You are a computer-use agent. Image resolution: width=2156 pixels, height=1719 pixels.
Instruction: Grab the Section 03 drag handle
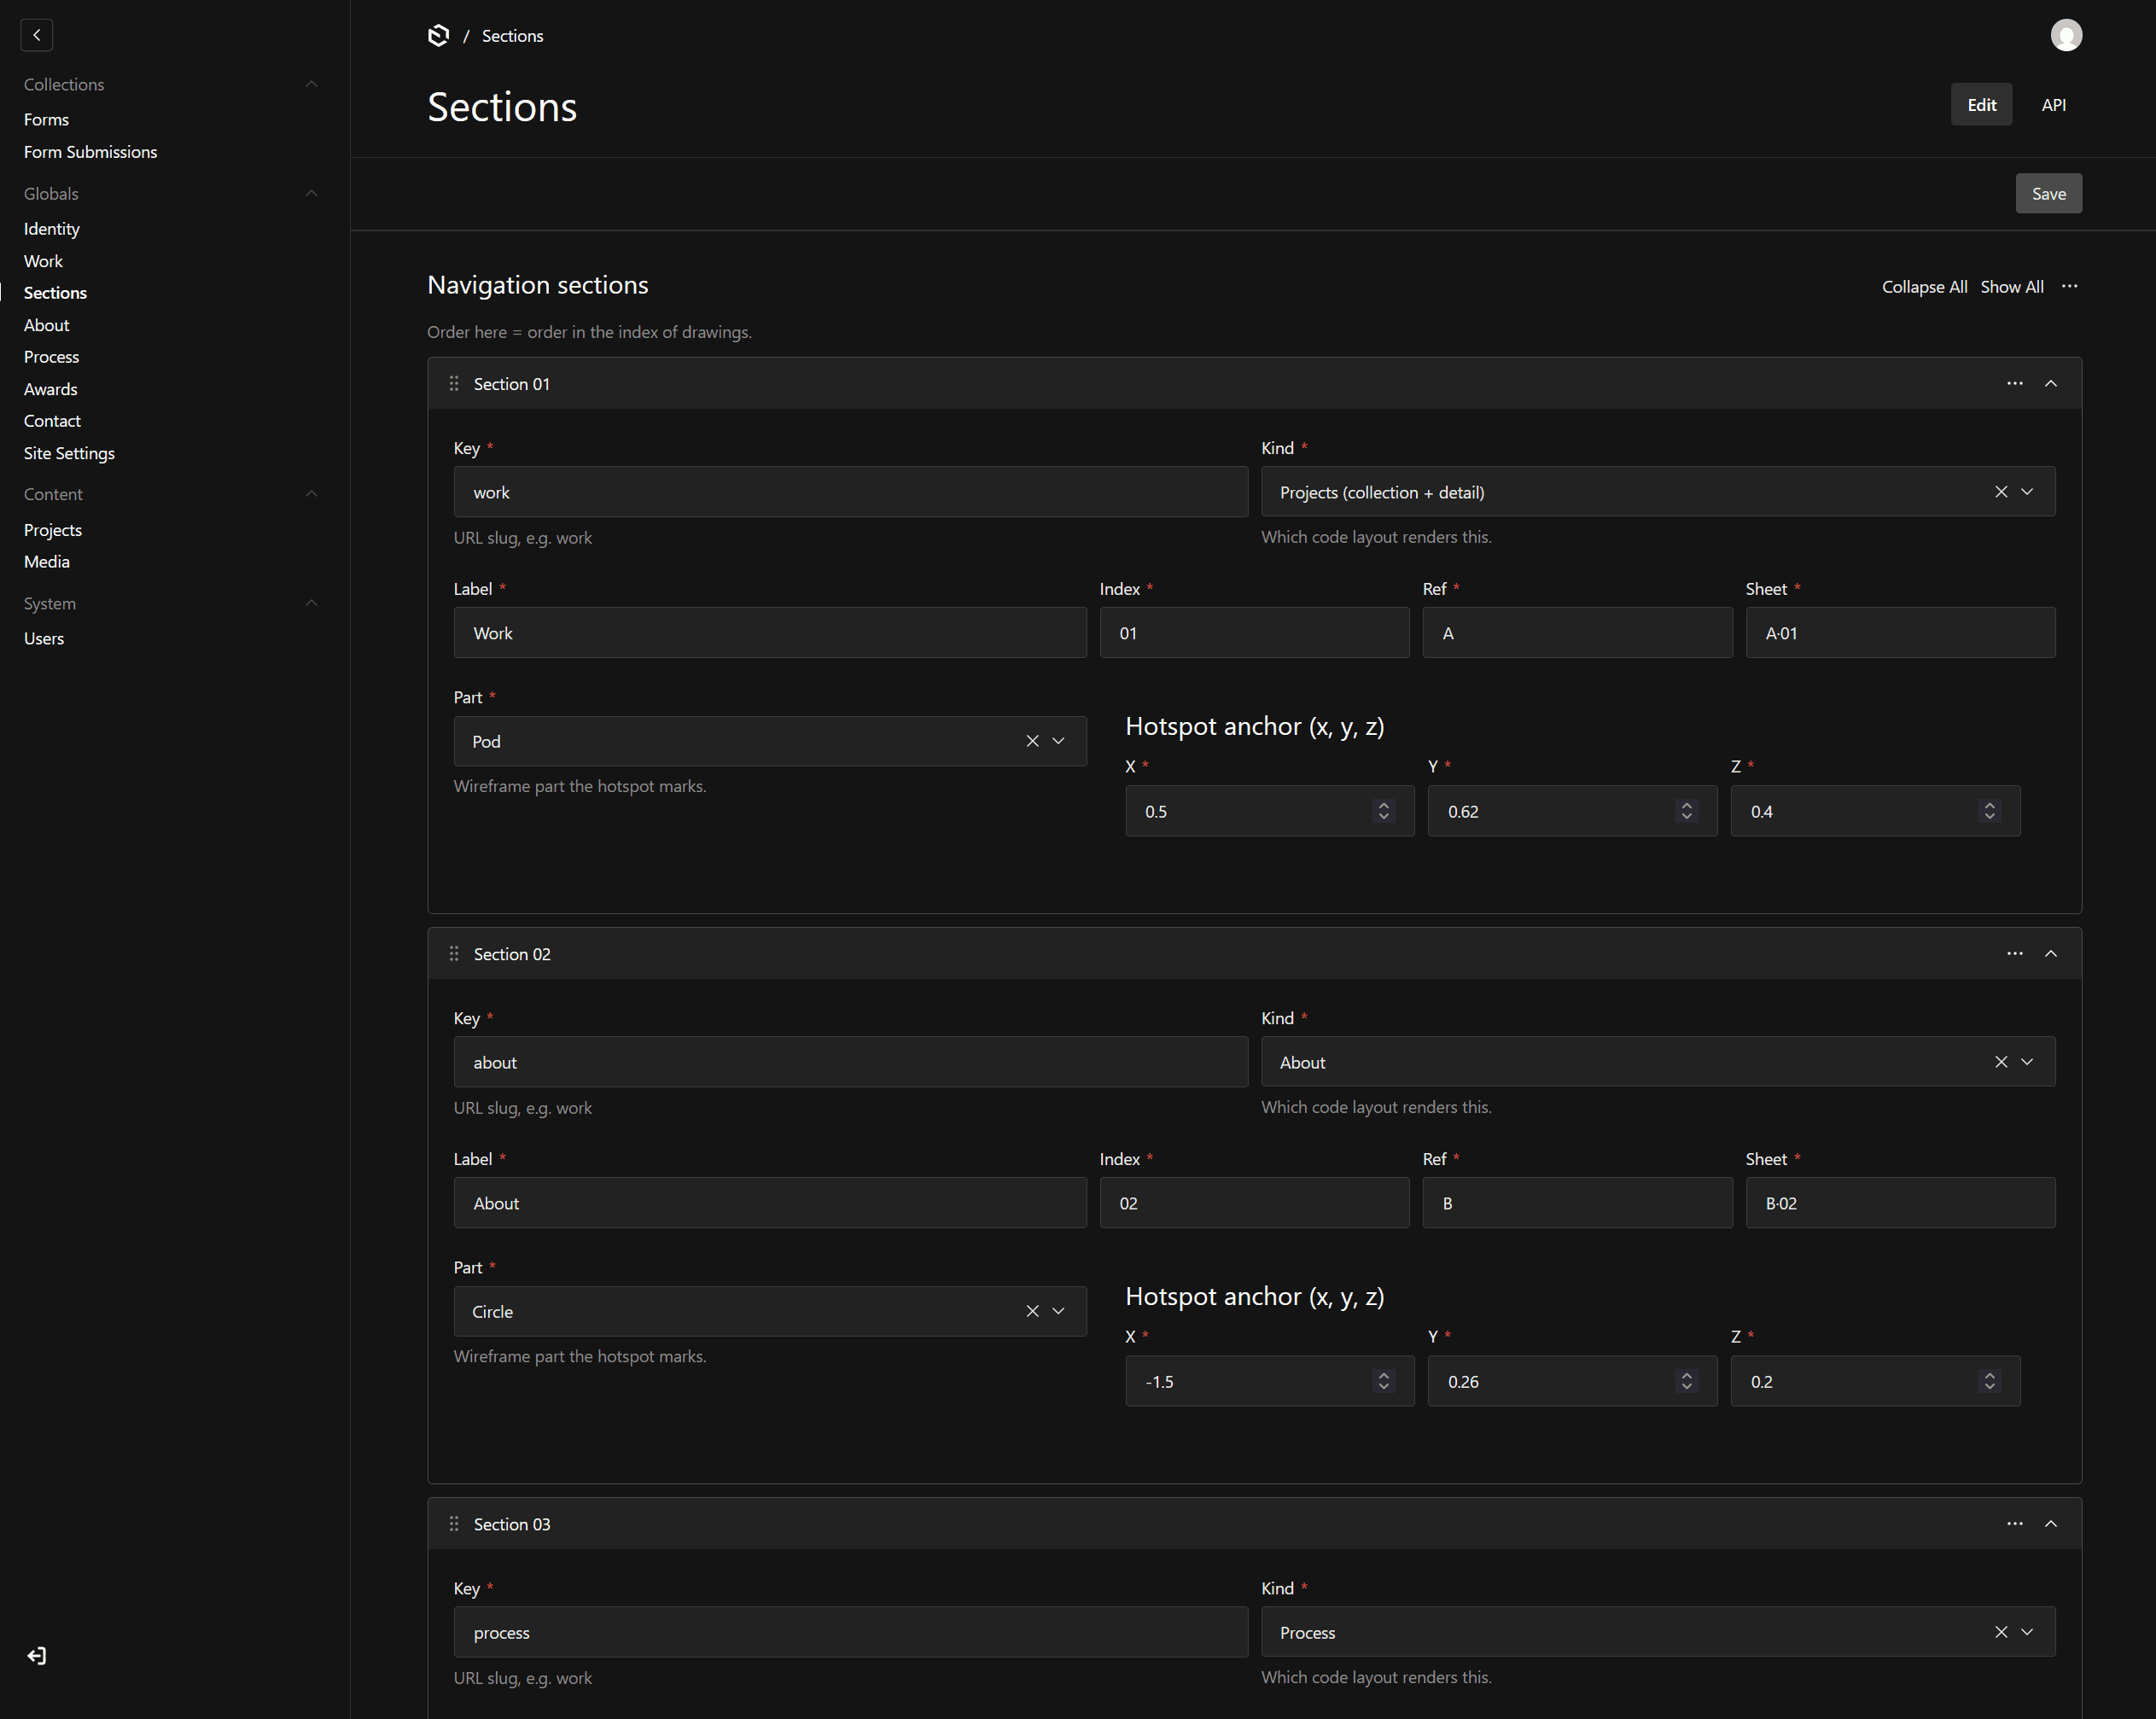454,1524
